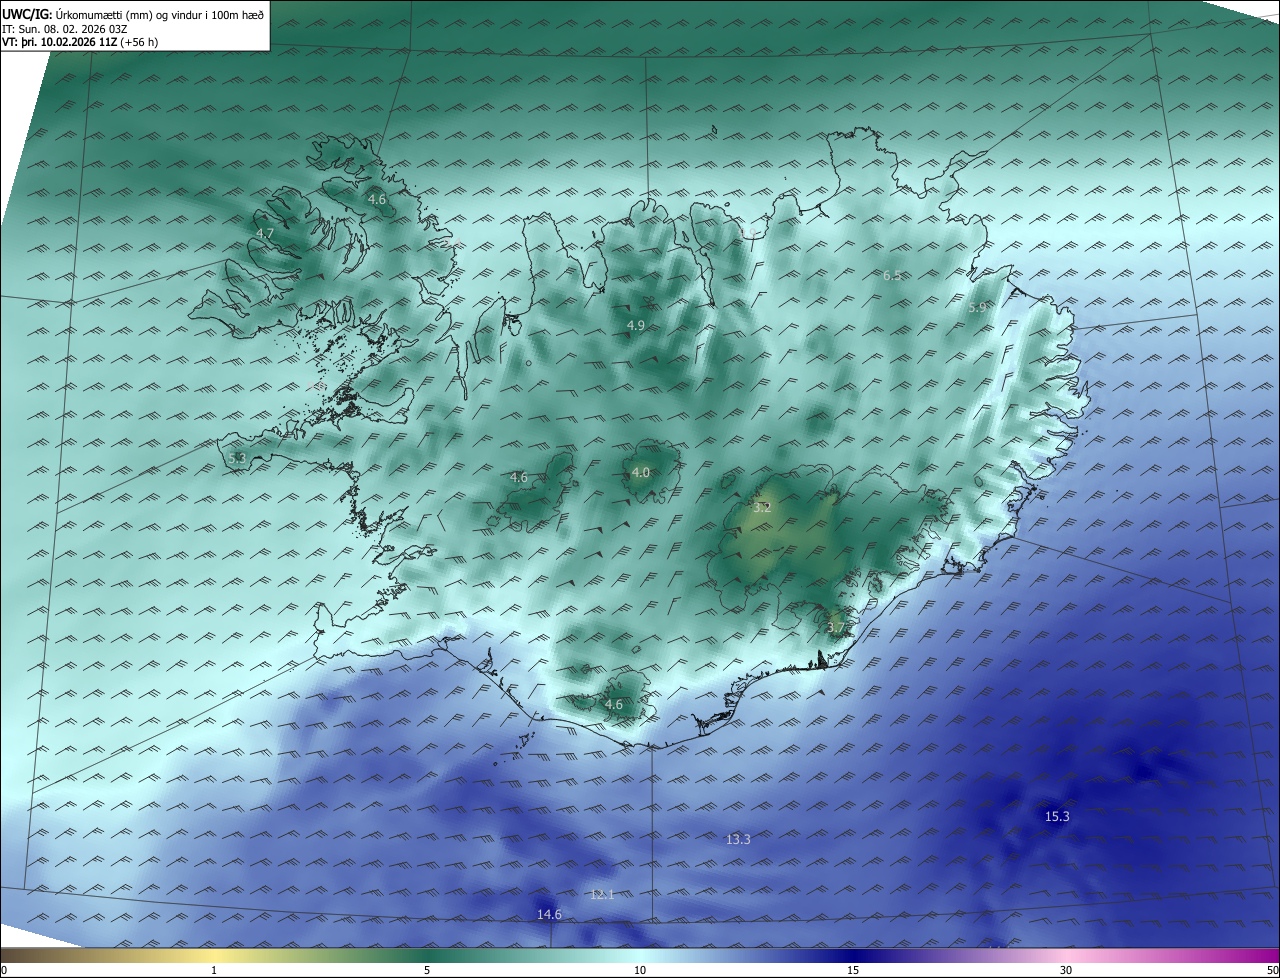This screenshot has width=1280, height=978.
Task: Click the 4.9 value in north Iceland
Action: (x=636, y=325)
